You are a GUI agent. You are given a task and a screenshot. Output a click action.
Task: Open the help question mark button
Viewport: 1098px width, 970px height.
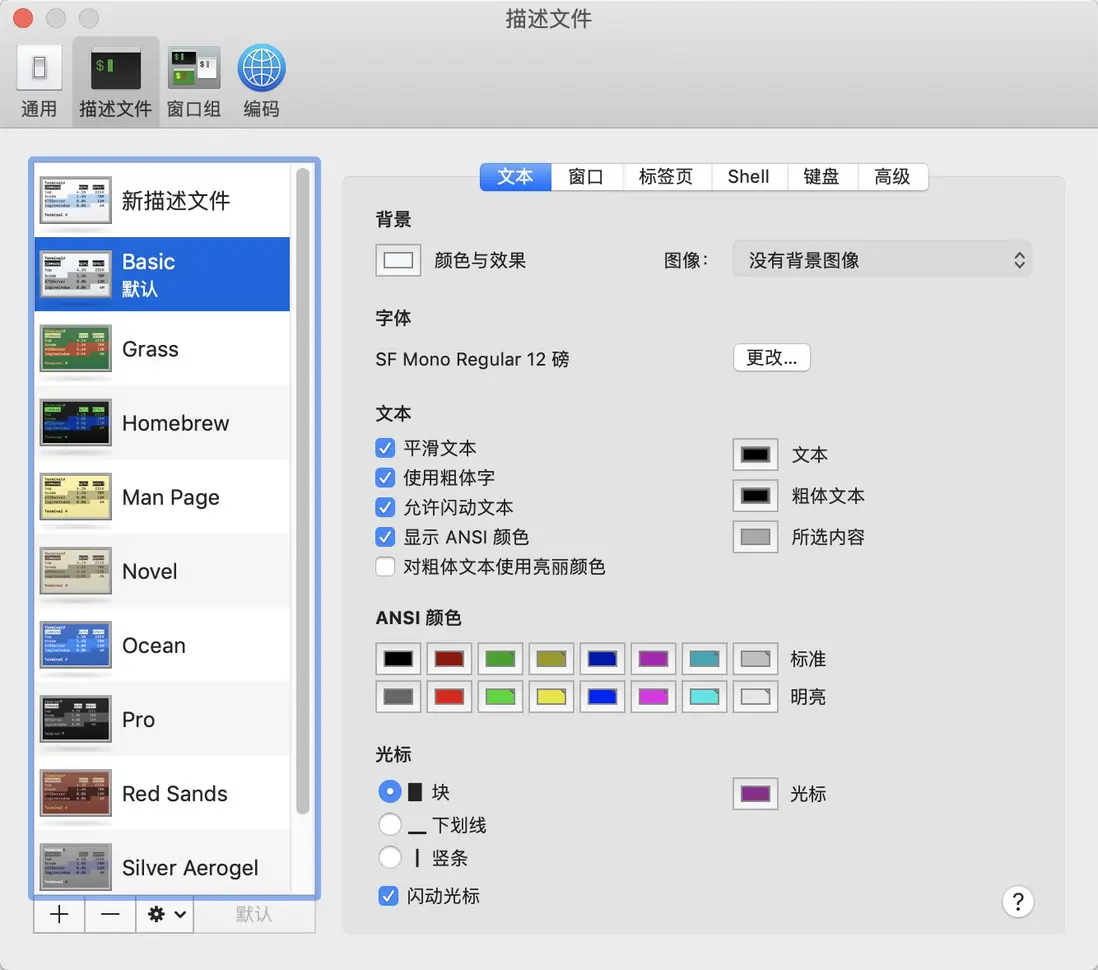click(1017, 901)
